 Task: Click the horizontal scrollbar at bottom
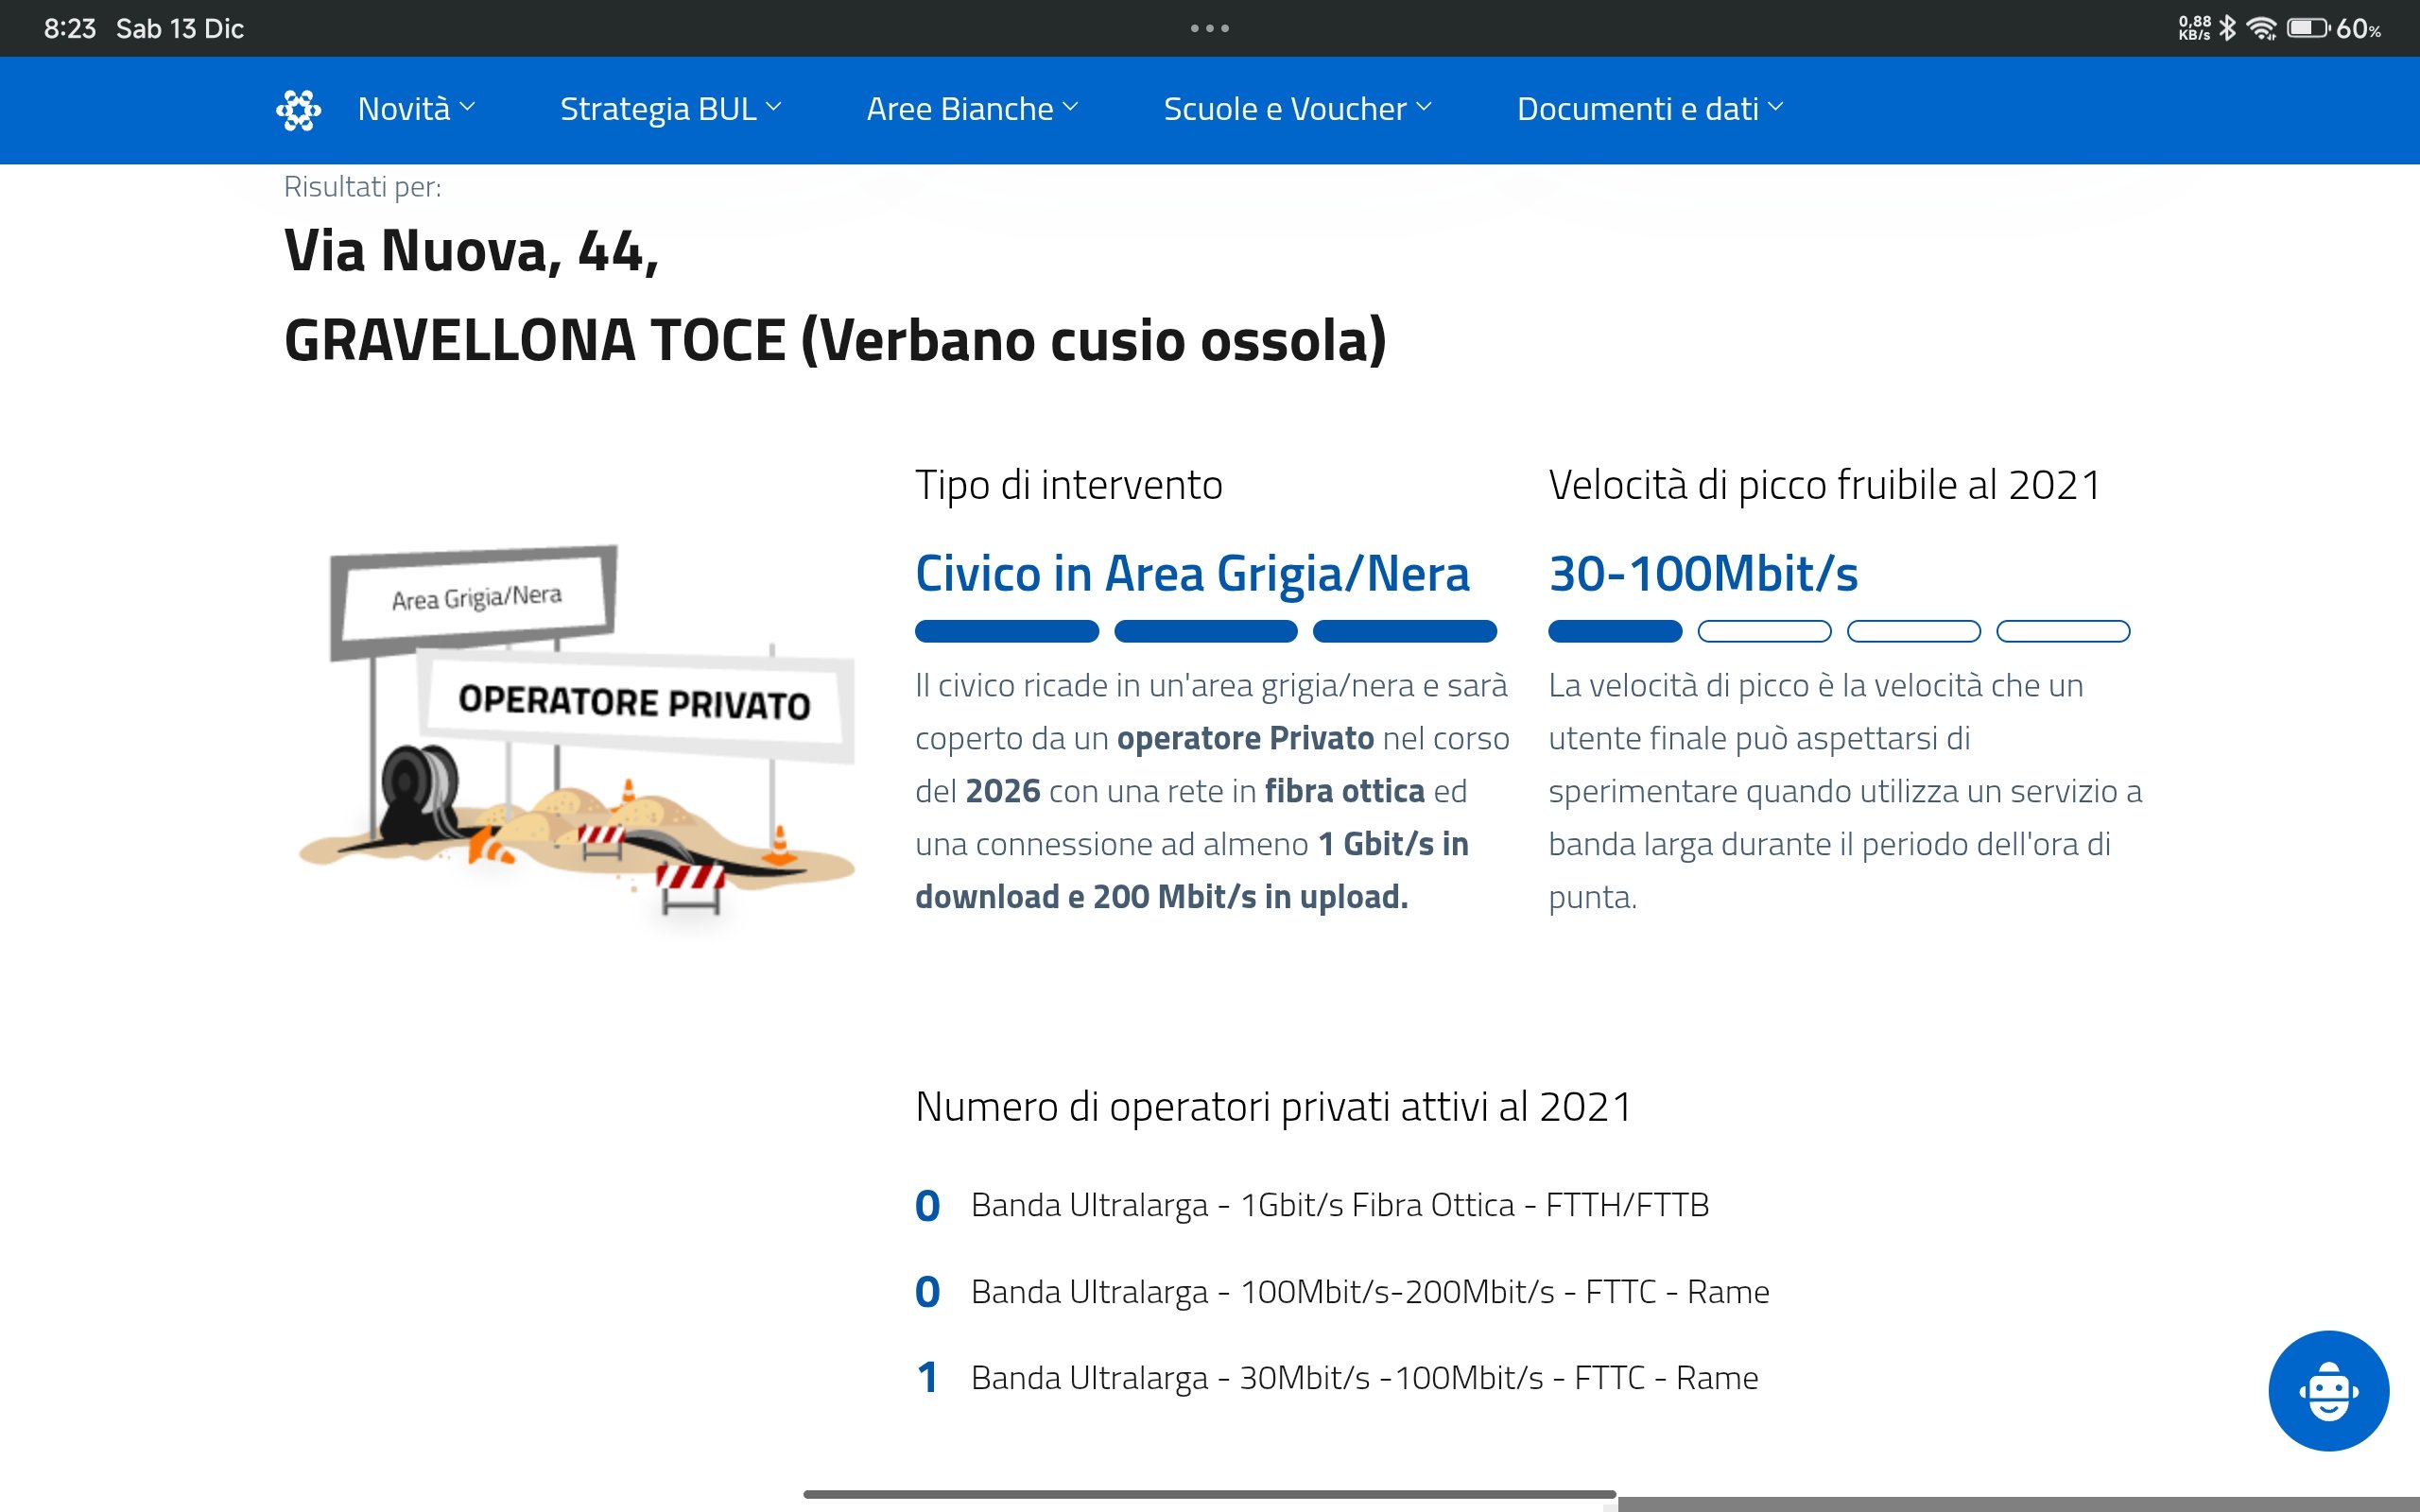pos(1209,1494)
